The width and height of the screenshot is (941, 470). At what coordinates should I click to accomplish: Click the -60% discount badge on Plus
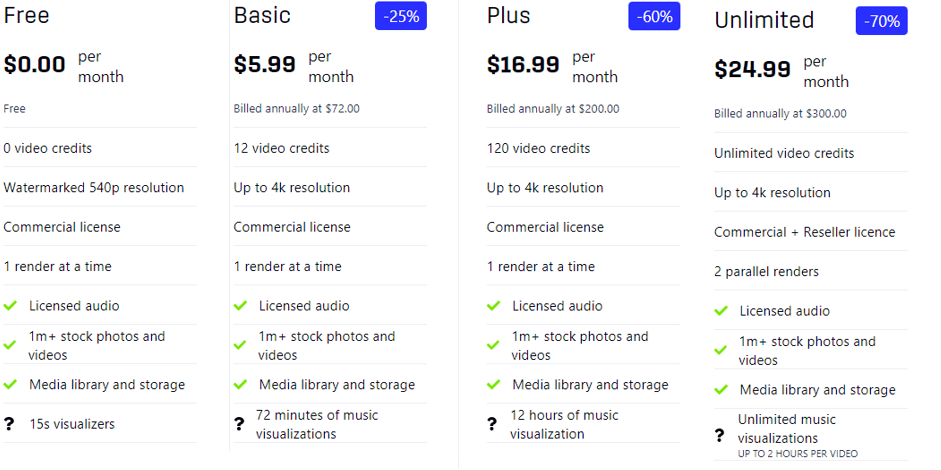654,16
